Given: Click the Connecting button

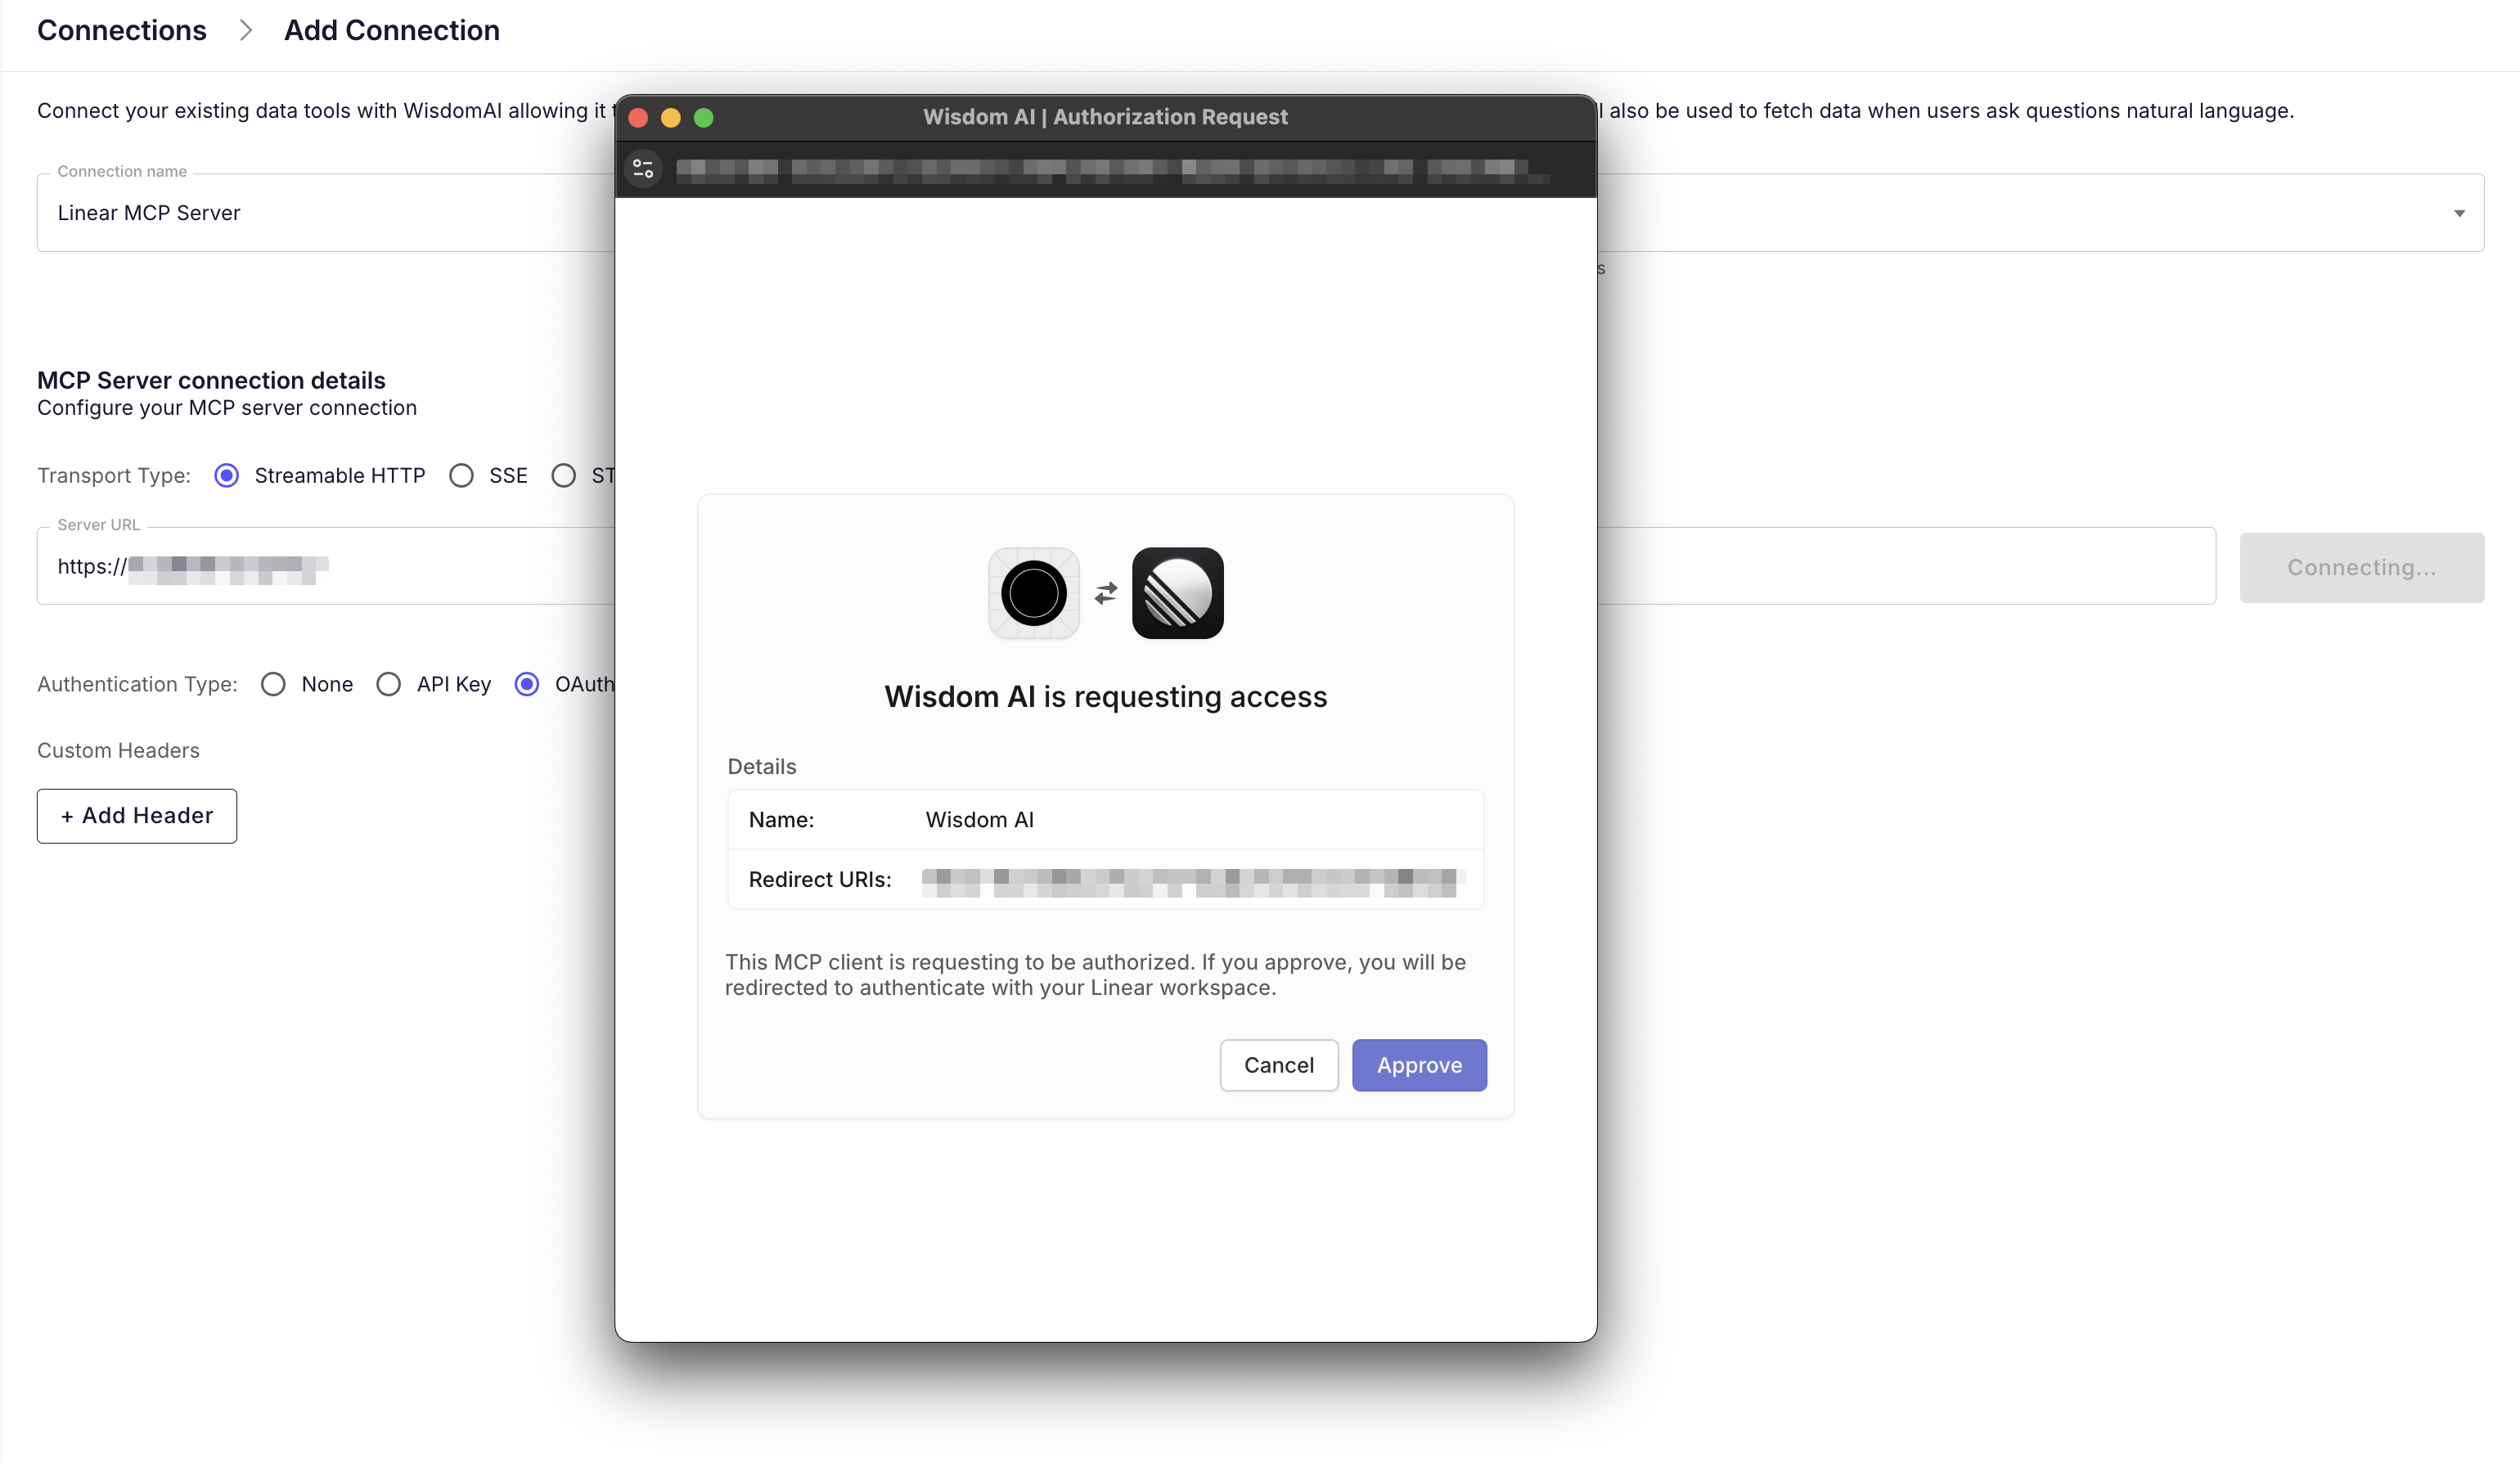Looking at the screenshot, I should [x=2362, y=567].
